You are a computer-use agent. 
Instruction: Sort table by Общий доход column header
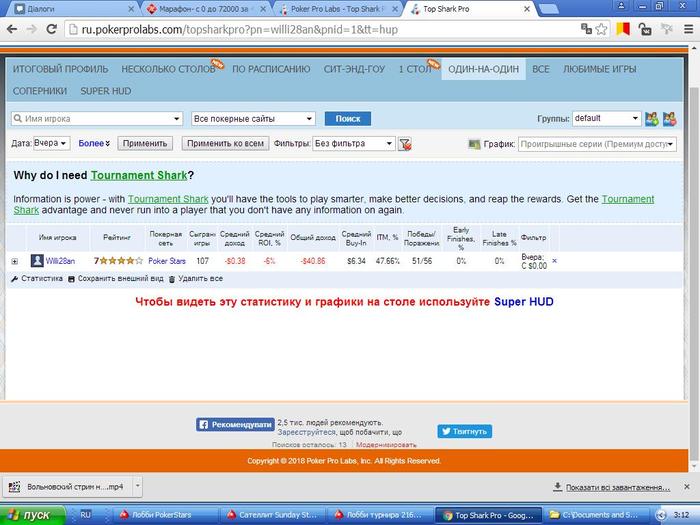point(313,238)
